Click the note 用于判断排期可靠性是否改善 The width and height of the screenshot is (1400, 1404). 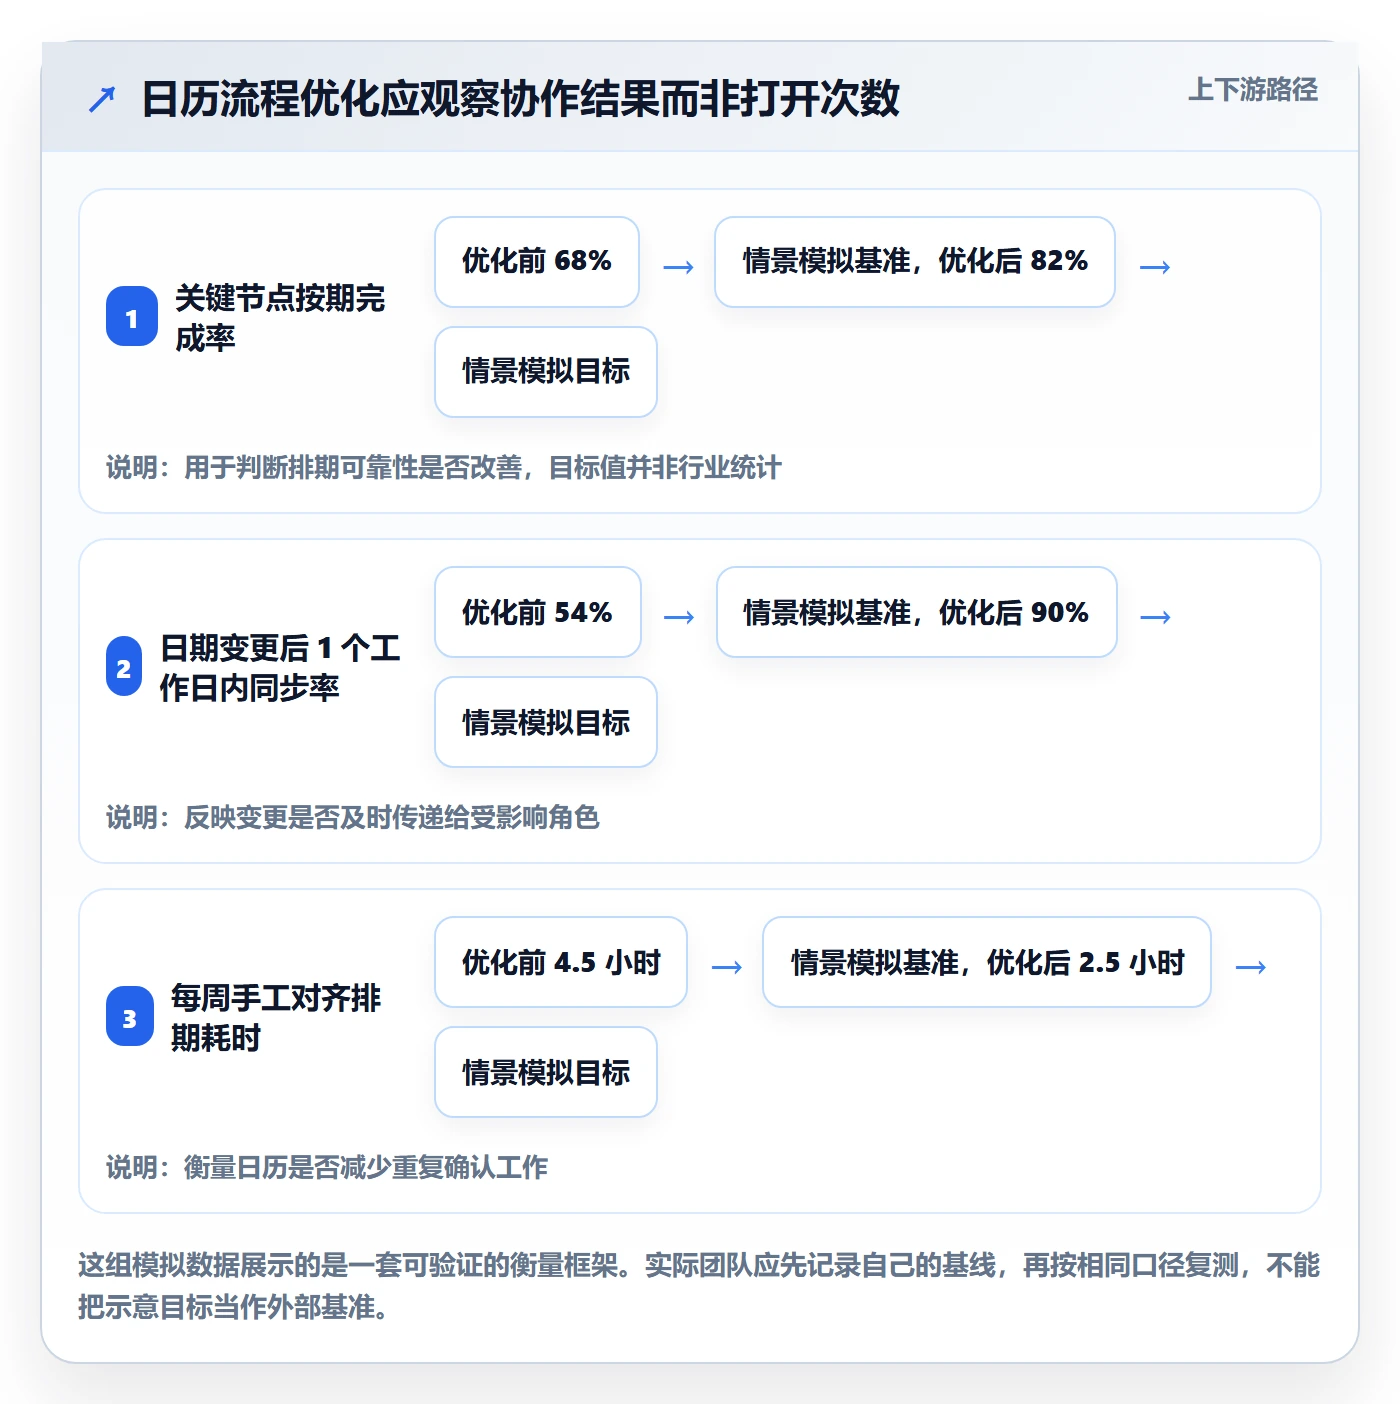pos(444,467)
